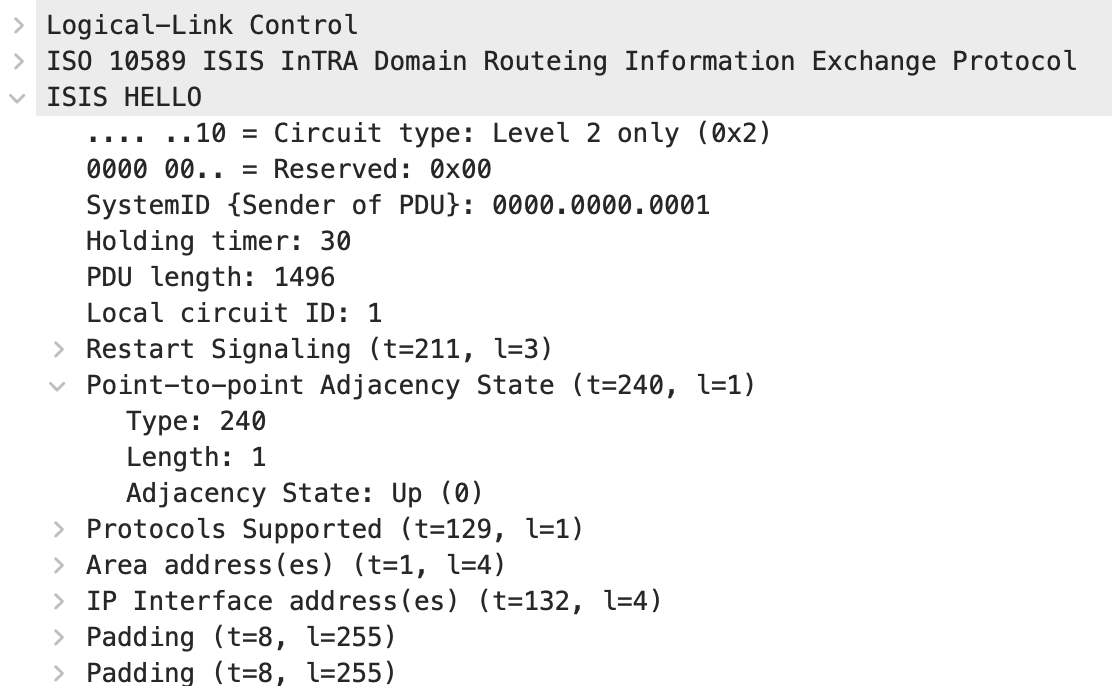Expand Area address(es) (t=1, l=4)

click(60, 565)
